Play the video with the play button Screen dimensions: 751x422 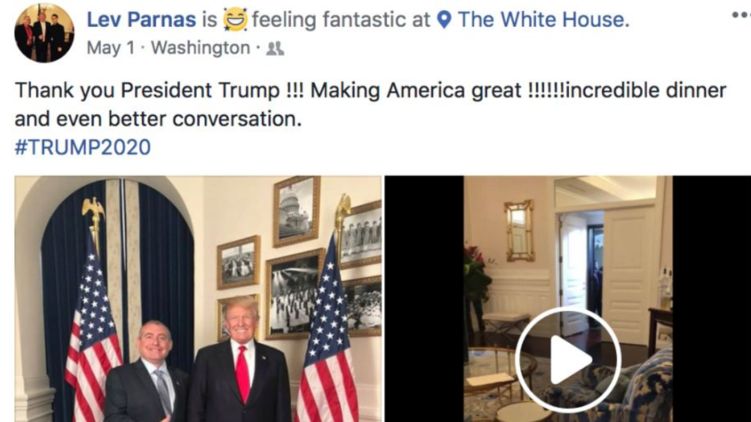click(x=568, y=360)
